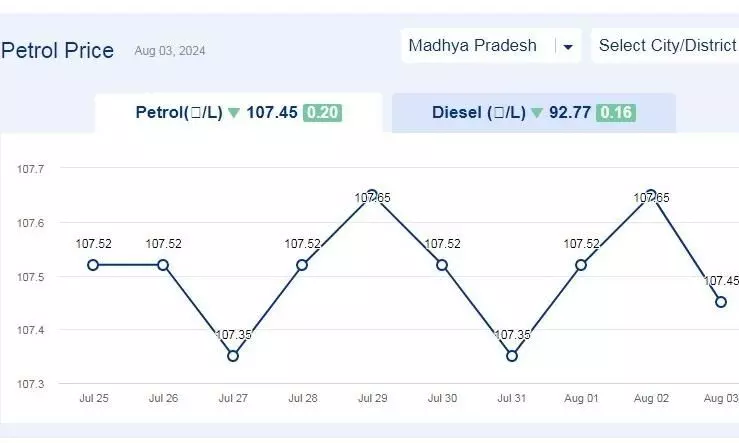739x443 pixels.
Task: Click the 107.6 y-axis label
Action: click(x=31, y=222)
